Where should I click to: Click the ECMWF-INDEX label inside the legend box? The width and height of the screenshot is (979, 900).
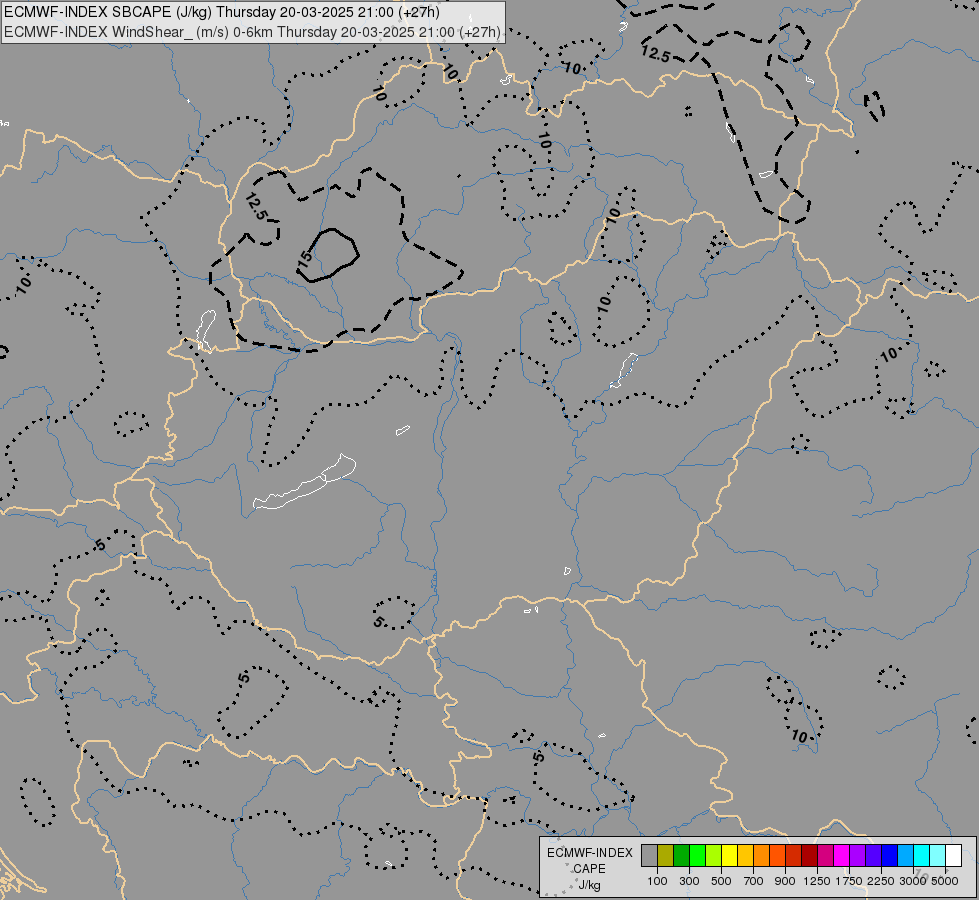[x=590, y=853]
